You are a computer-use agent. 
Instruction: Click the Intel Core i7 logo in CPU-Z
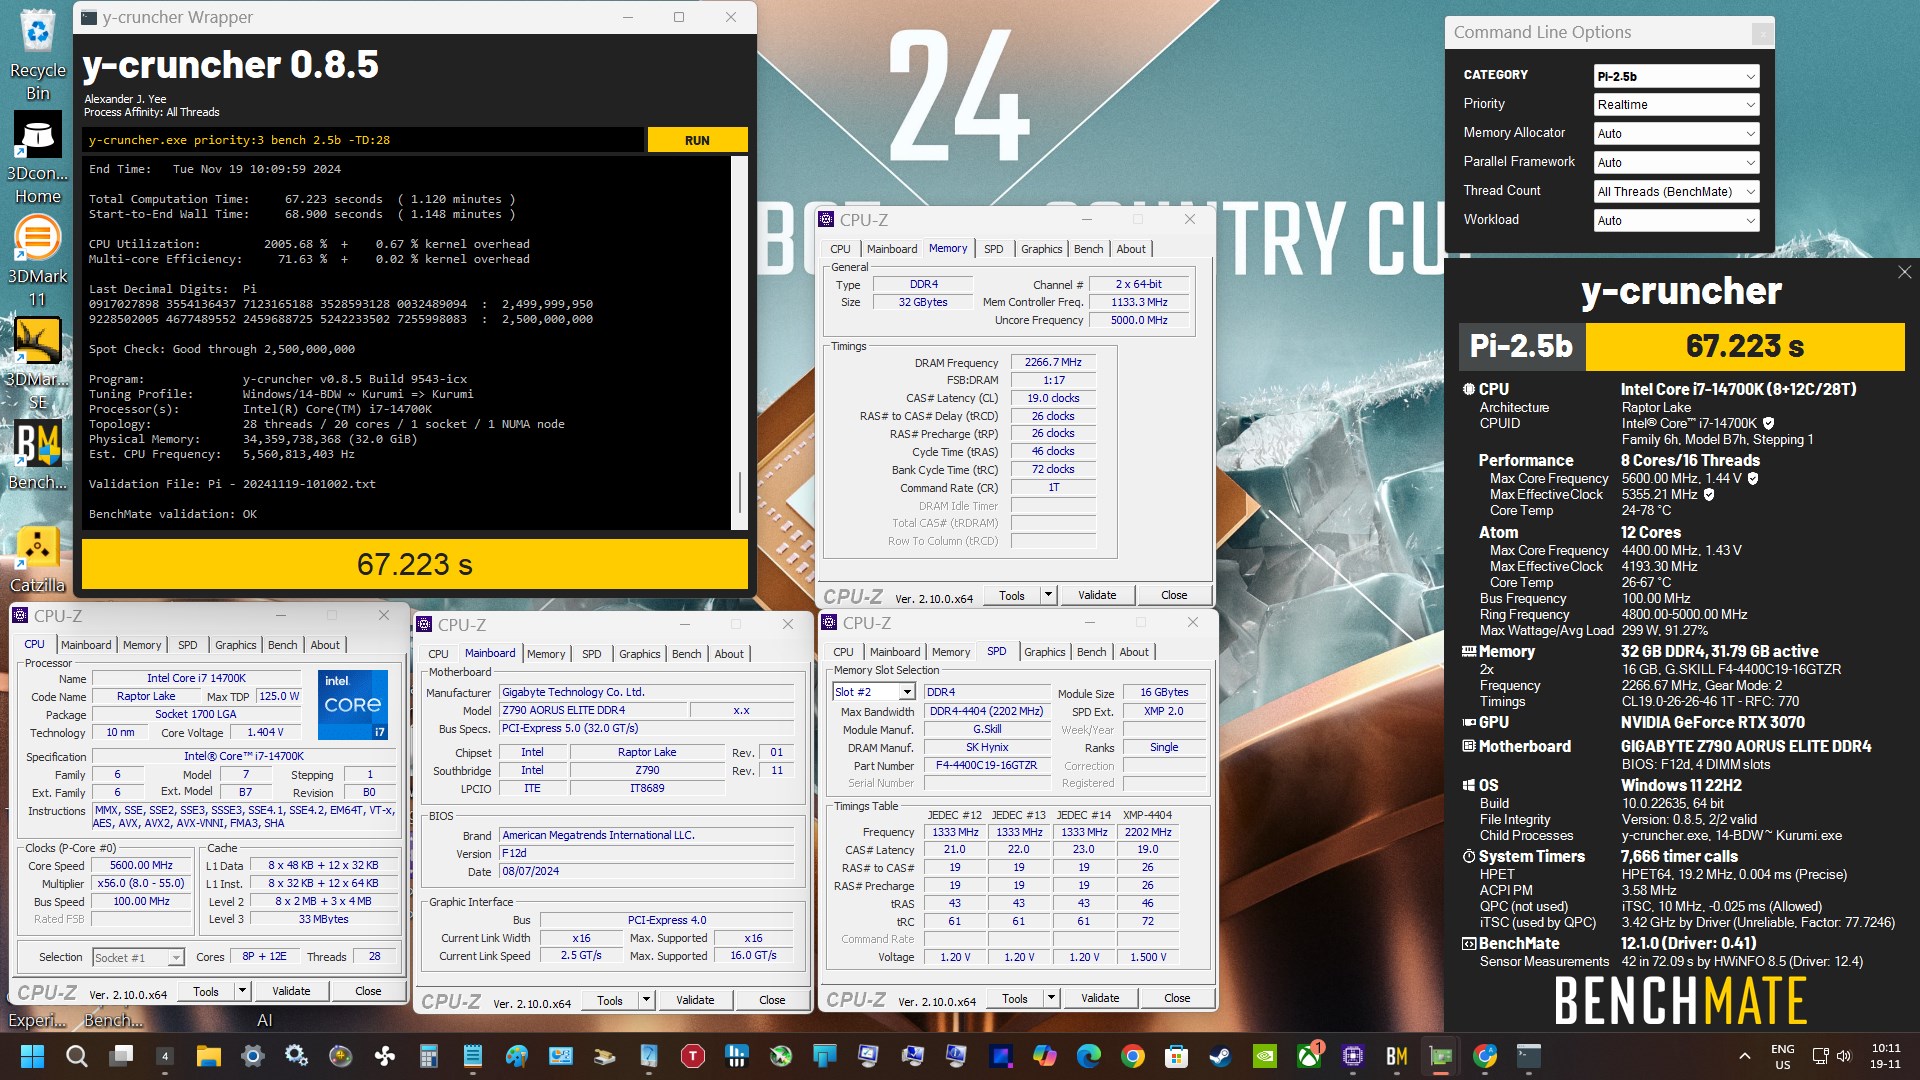(x=353, y=705)
